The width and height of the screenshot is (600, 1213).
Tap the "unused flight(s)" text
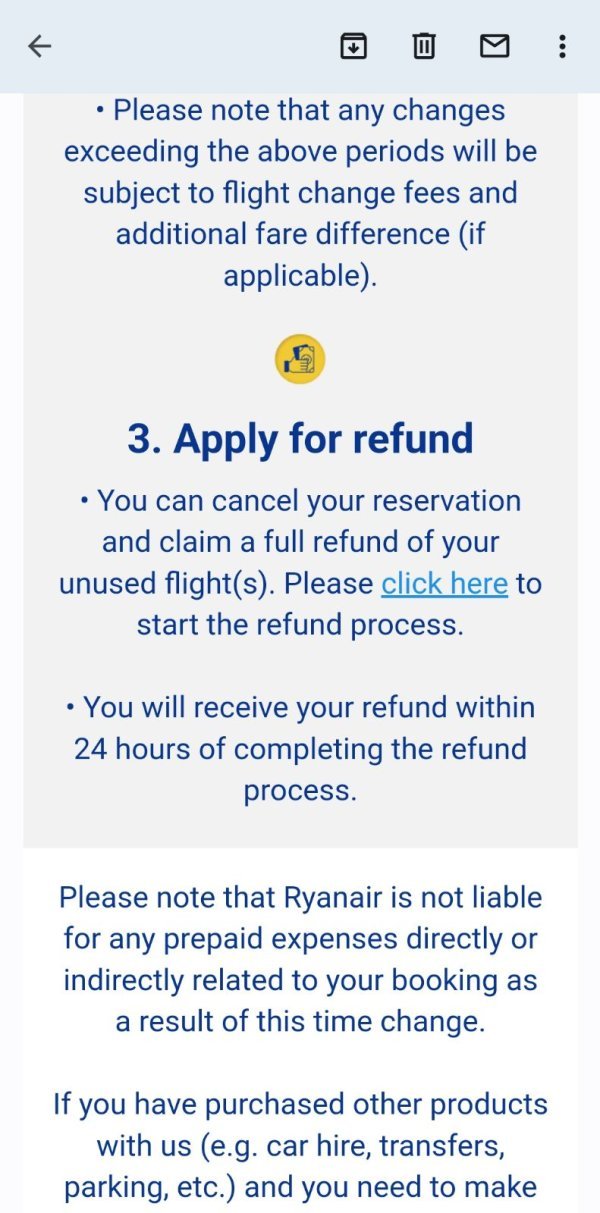pos(164,584)
